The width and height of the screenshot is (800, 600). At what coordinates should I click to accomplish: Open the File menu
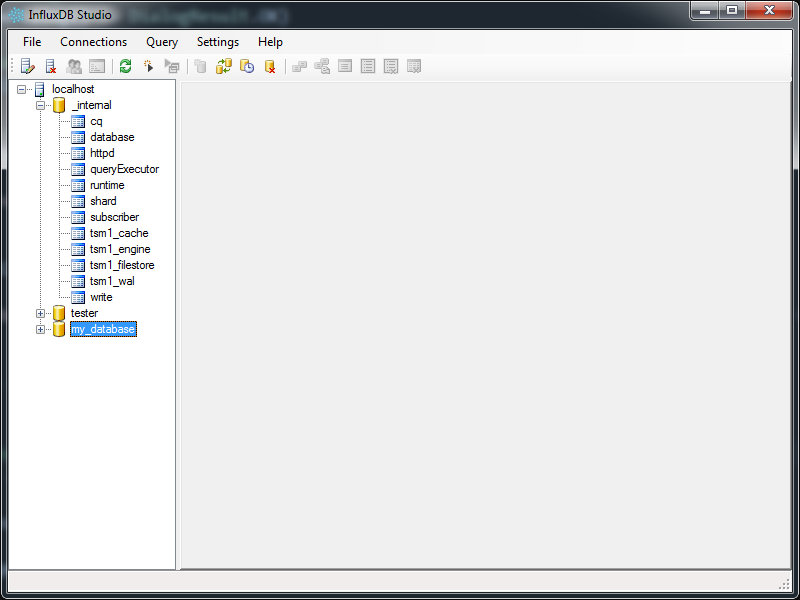point(32,42)
